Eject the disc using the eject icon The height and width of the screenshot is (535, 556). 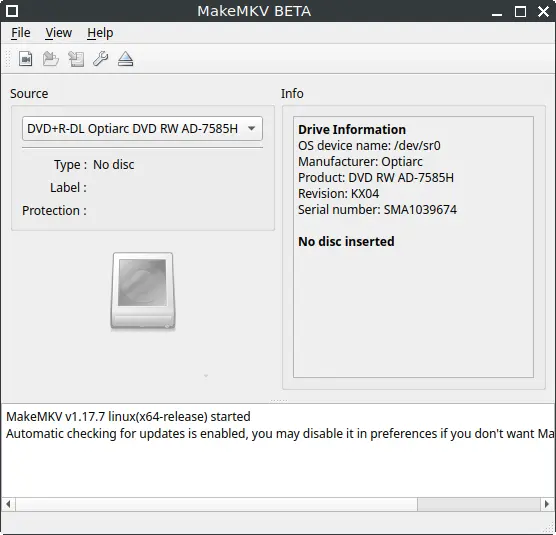coord(126,59)
